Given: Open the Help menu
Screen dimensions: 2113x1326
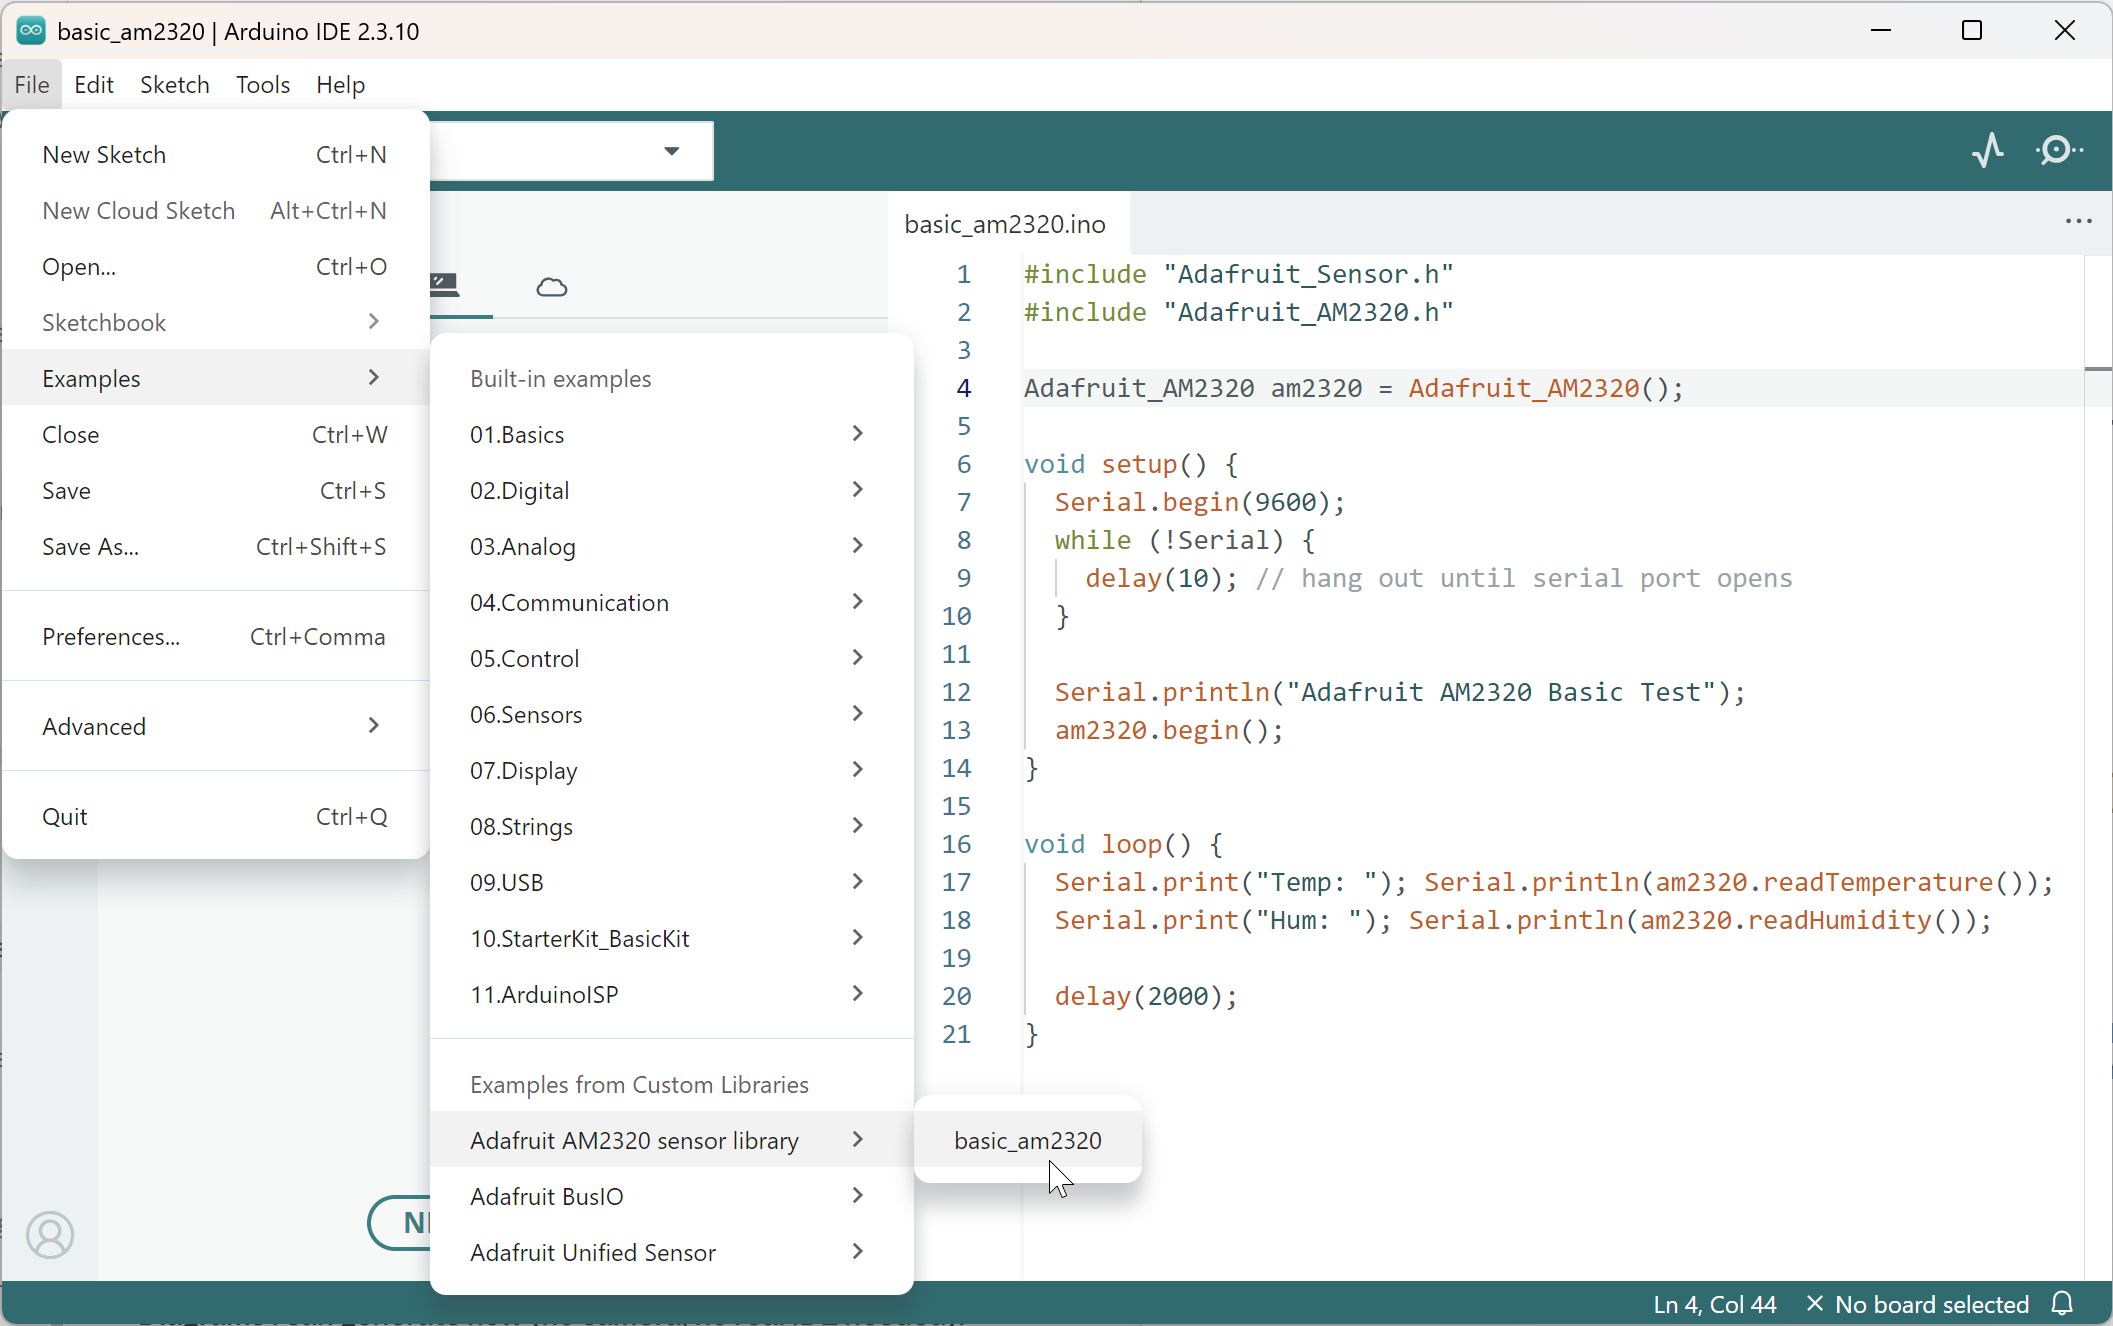Looking at the screenshot, I should click(341, 85).
